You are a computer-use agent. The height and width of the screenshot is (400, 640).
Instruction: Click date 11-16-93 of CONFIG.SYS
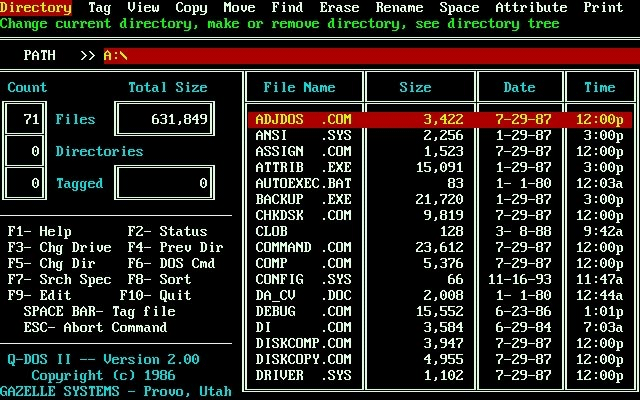pyautogui.click(x=519, y=279)
